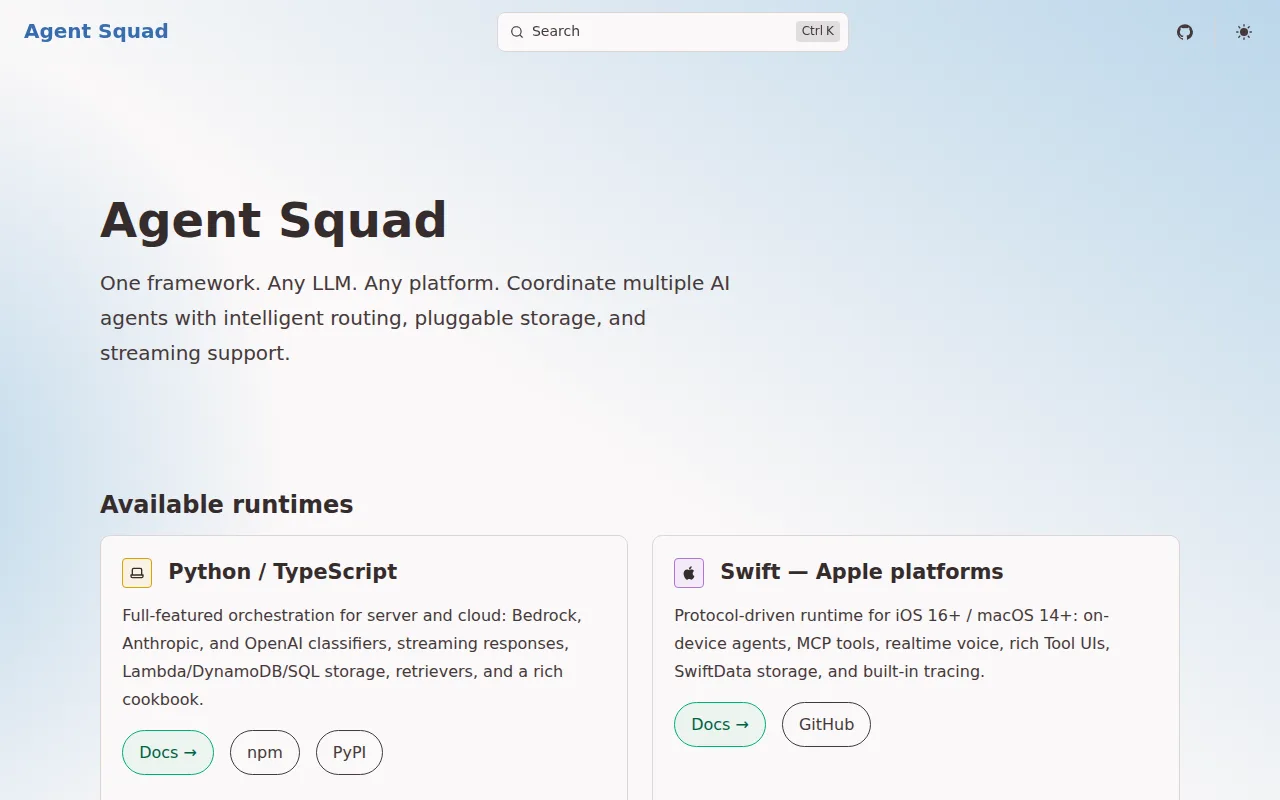Click the large Agent Squad hero title
Image resolution: width=1280 pixels, height=800 pixels.
point(273,220)
